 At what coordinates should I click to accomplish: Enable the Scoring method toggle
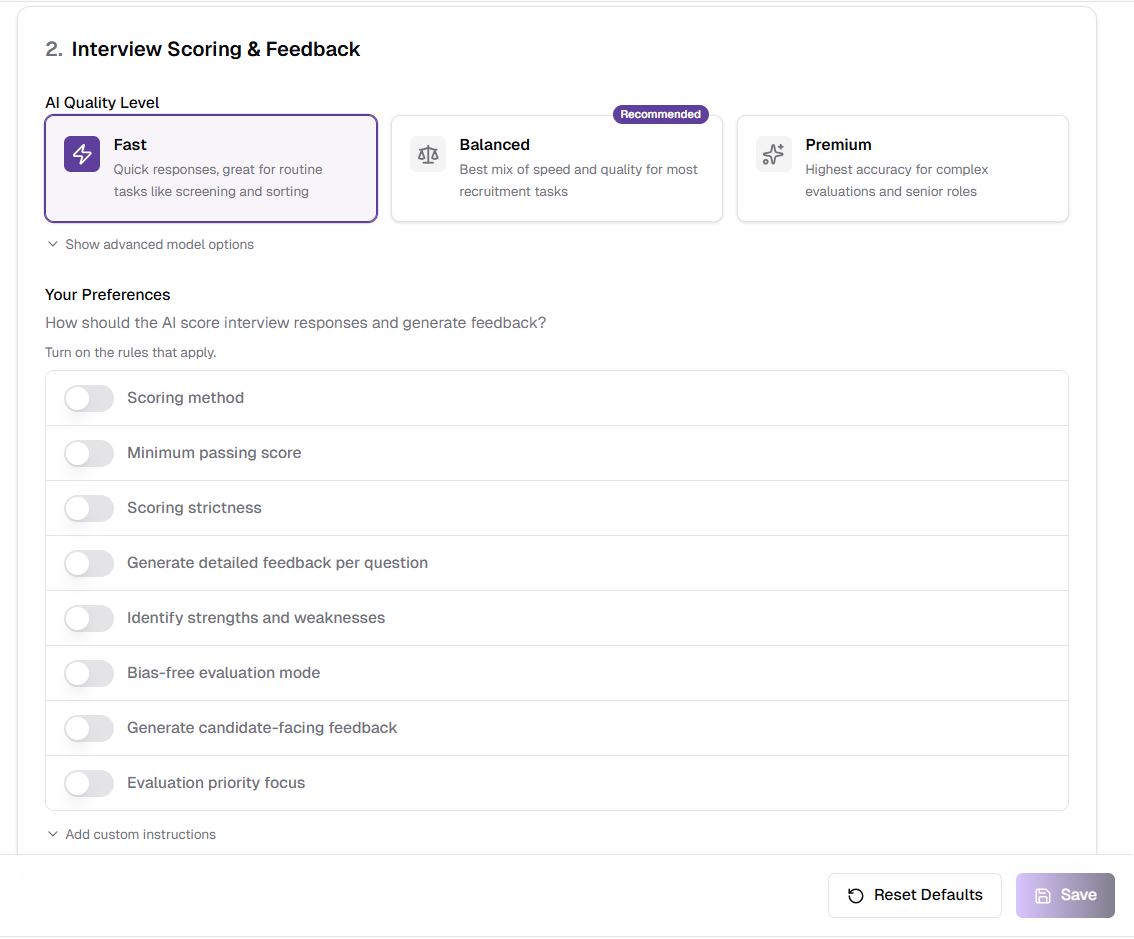tap(90, 399)
